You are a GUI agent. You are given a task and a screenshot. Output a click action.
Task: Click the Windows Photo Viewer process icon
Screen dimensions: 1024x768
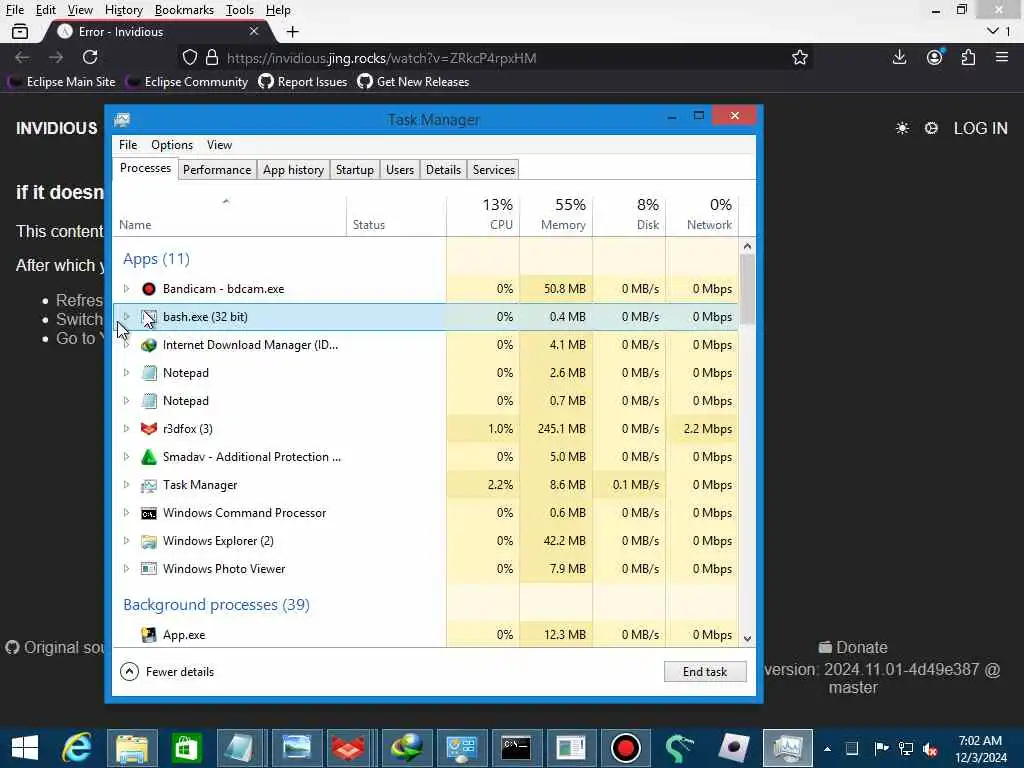click(149, 569)
